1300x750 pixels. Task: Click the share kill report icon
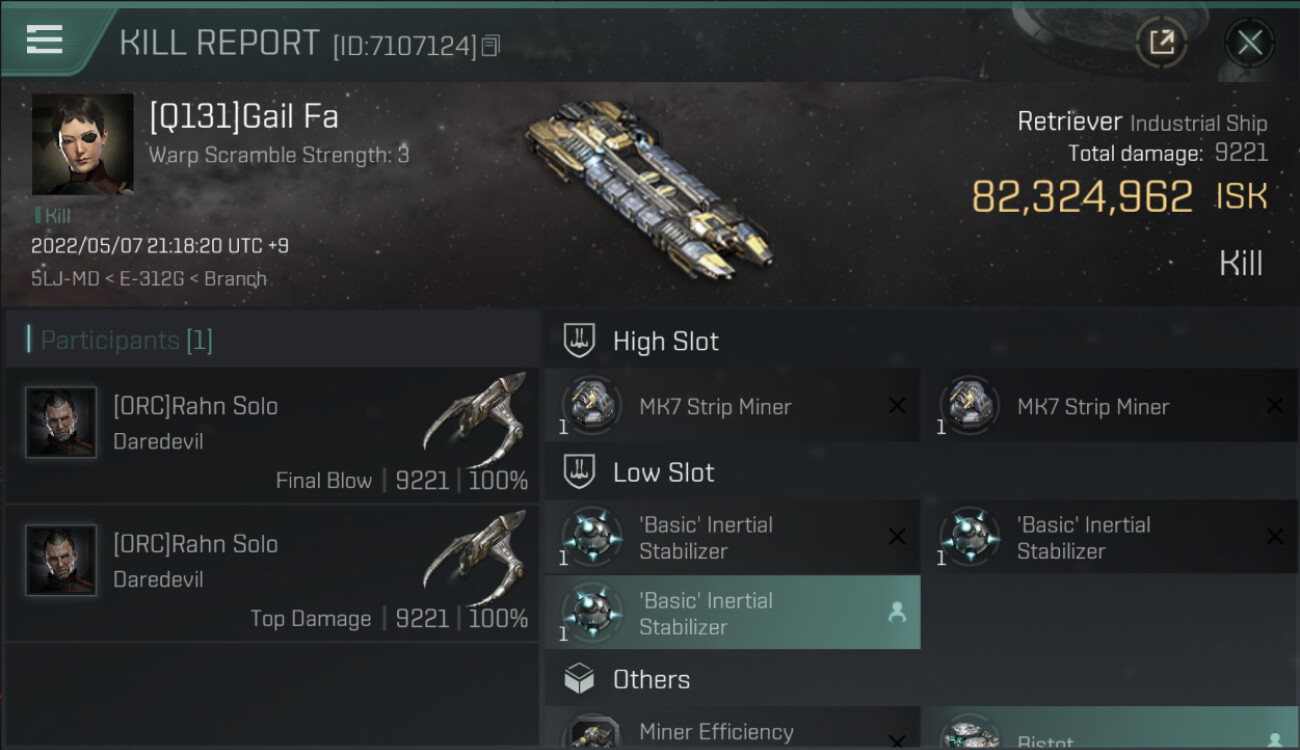(1161, 42)
